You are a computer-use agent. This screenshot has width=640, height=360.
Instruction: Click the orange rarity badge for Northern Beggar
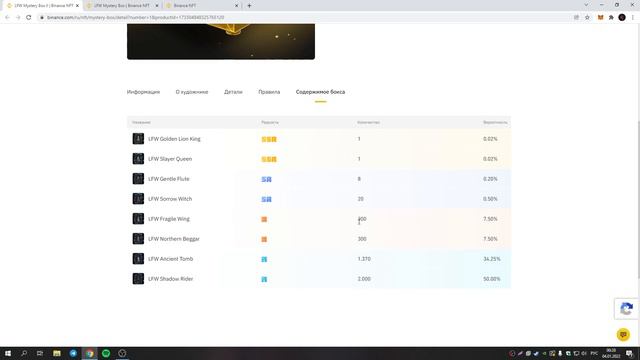(x=264, y=240)
